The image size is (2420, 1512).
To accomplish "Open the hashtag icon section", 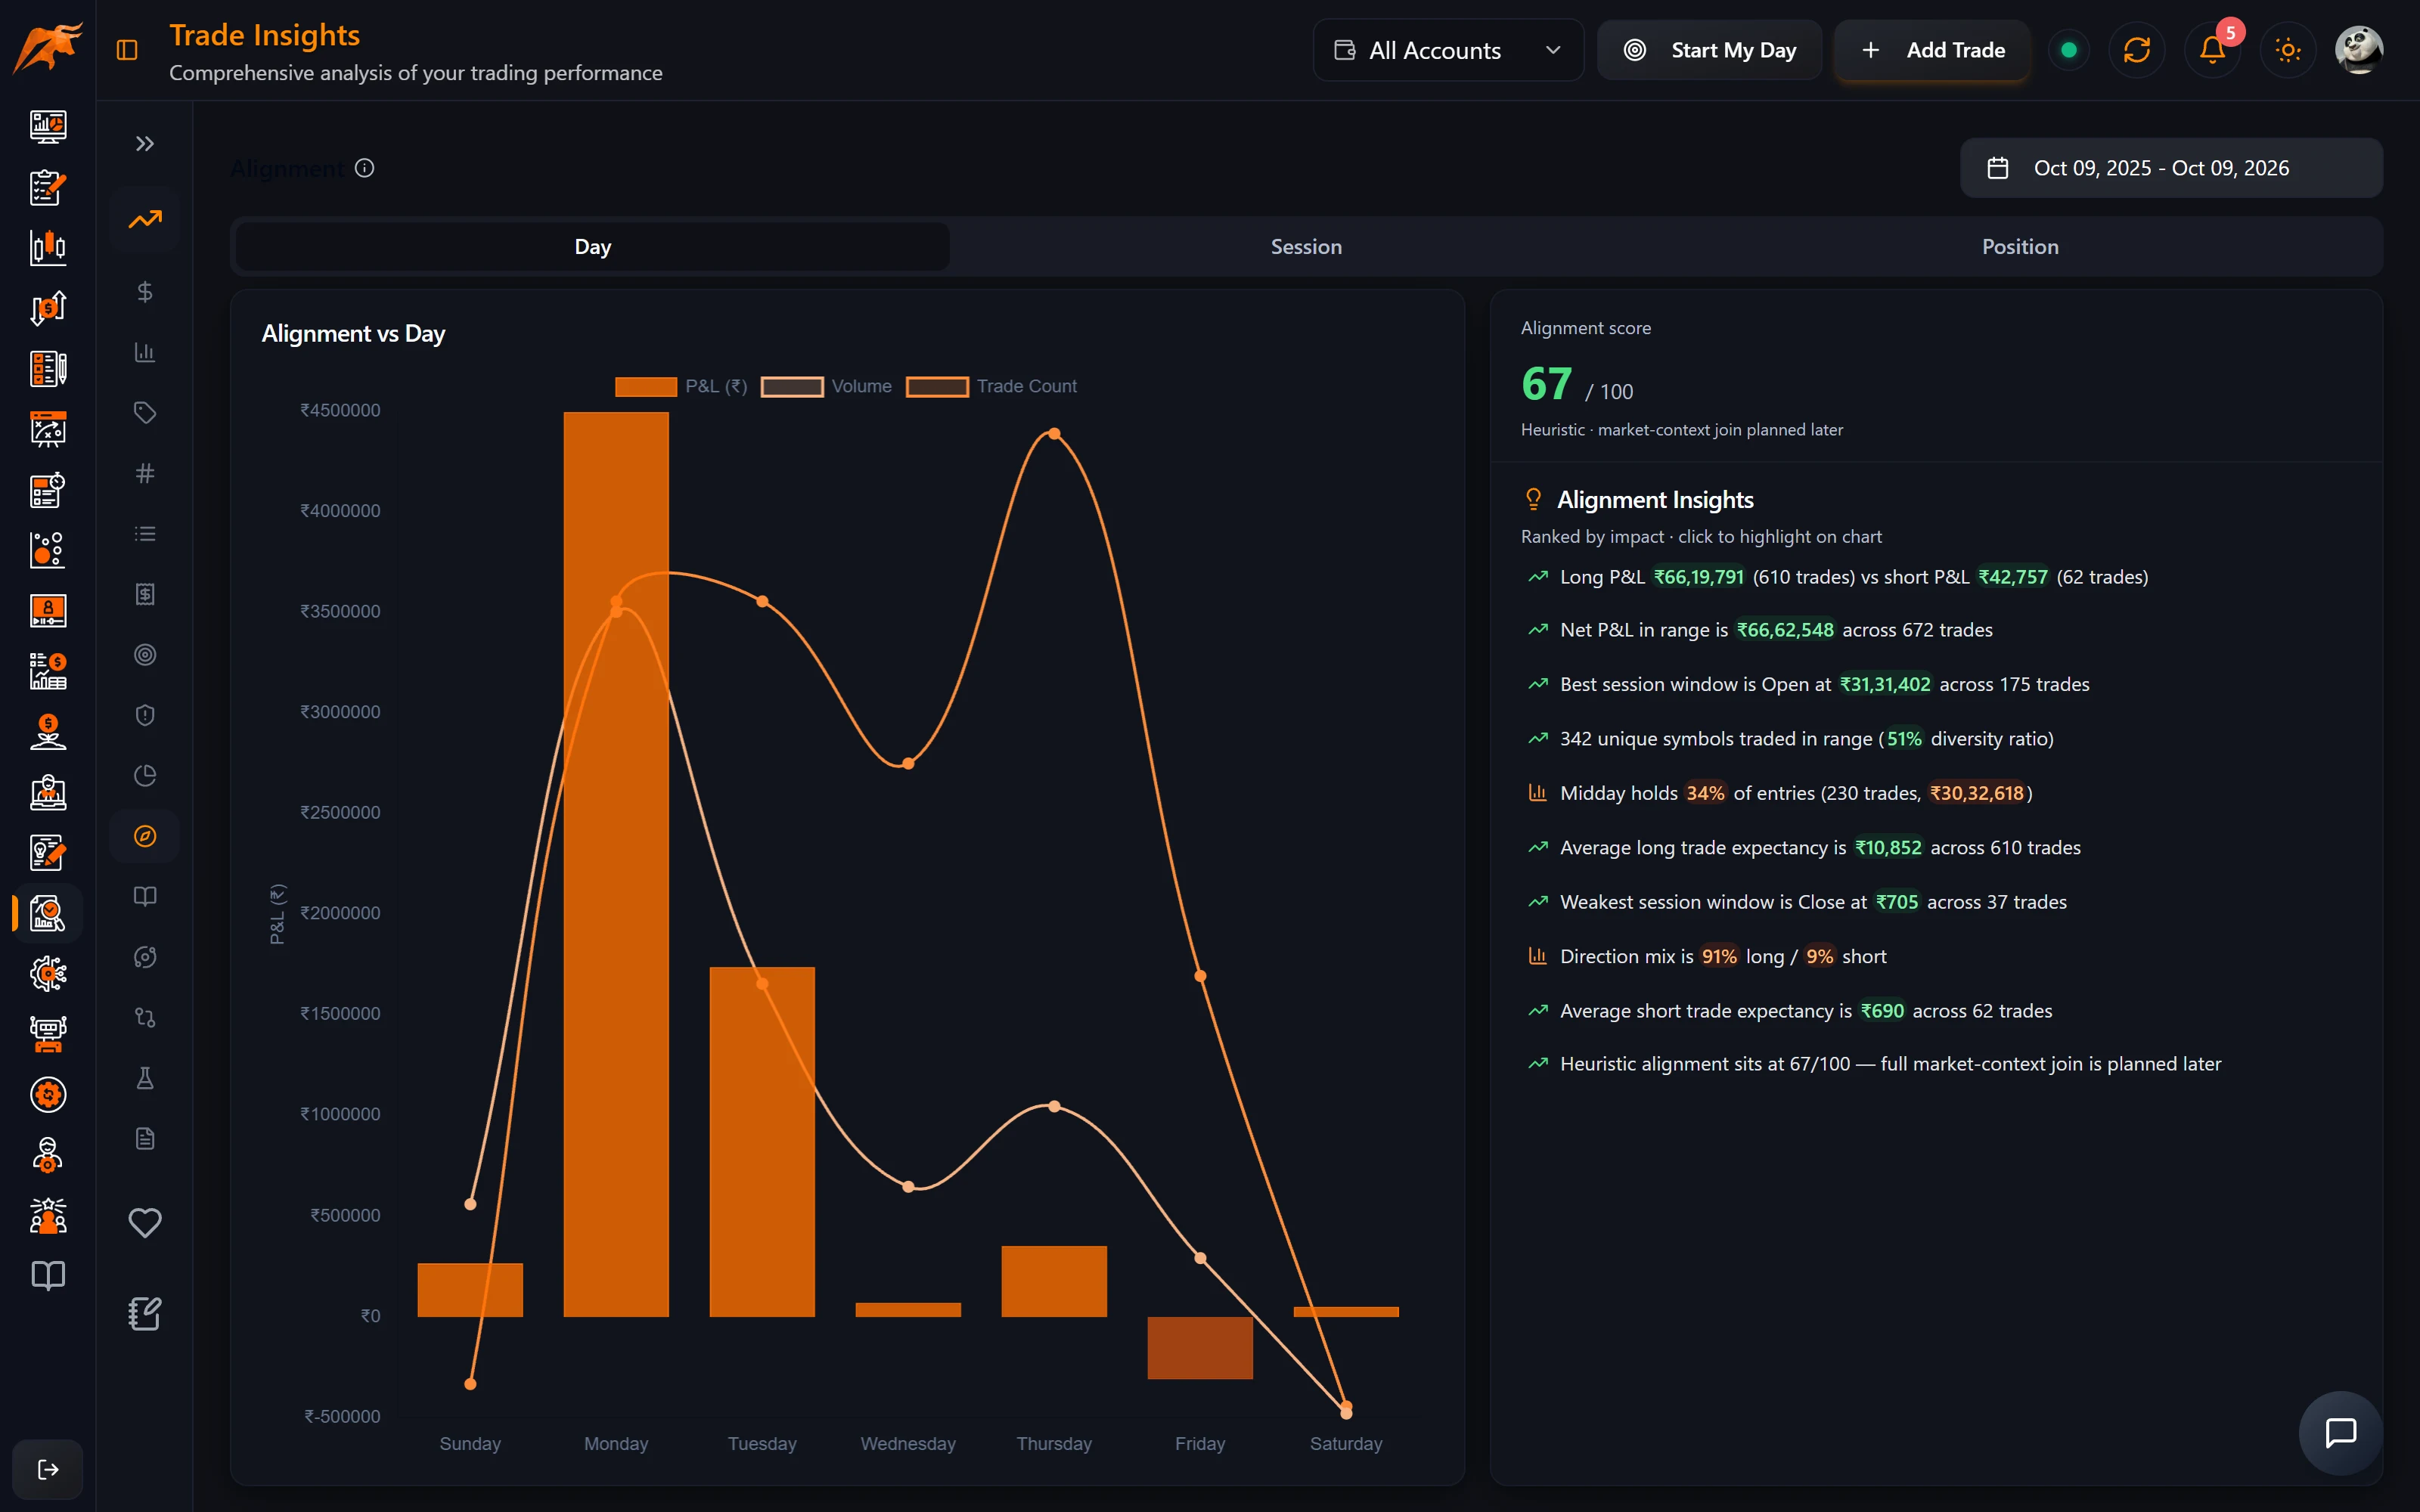I will click(145, 473).
